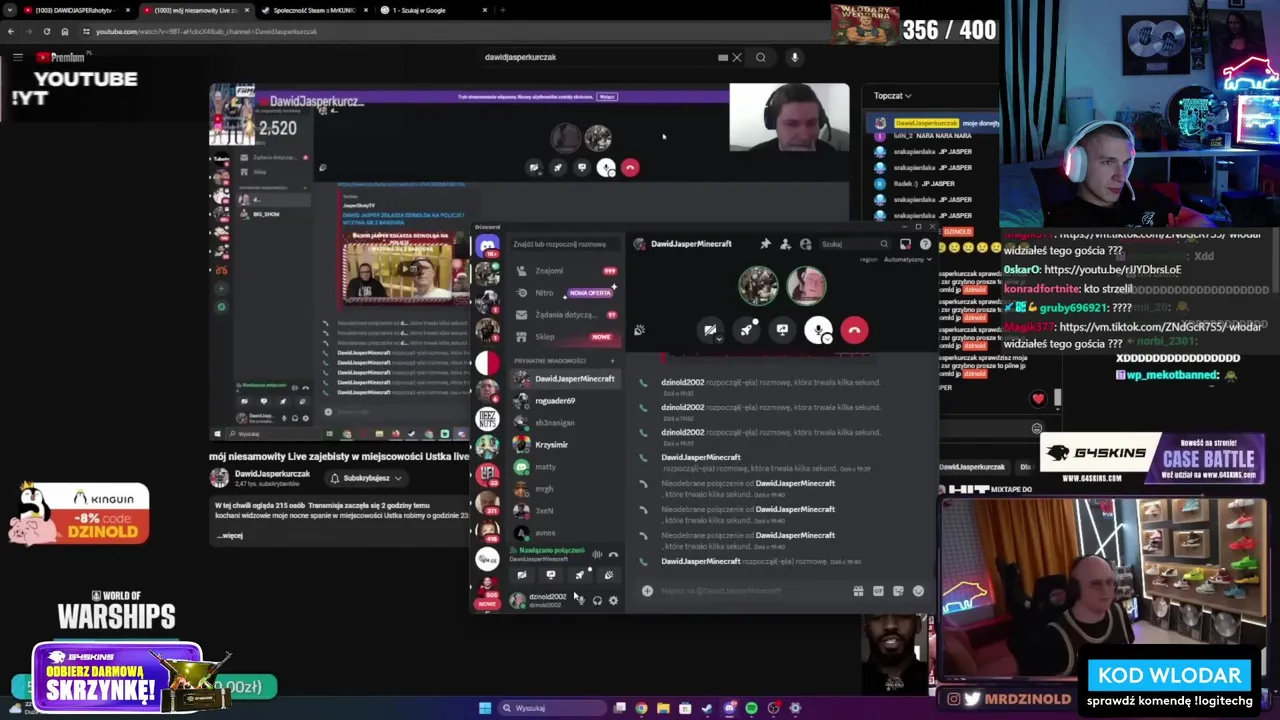The image size is (1280, 720).
Task: Attach a file with the plus in message bar
Action: [x=647, y=591]
